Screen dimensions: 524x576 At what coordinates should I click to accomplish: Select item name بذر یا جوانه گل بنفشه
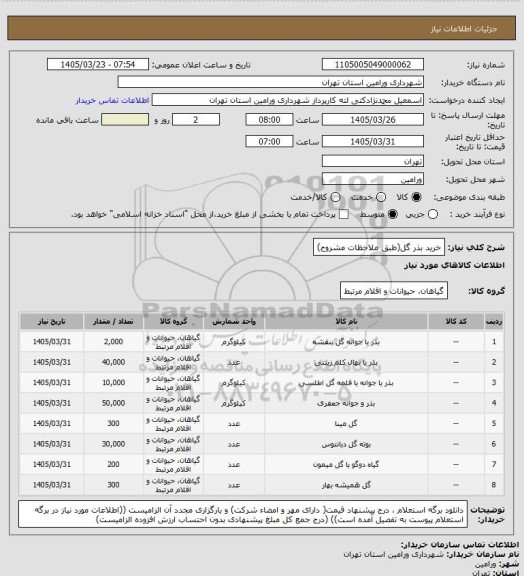[x=346, y=342]
